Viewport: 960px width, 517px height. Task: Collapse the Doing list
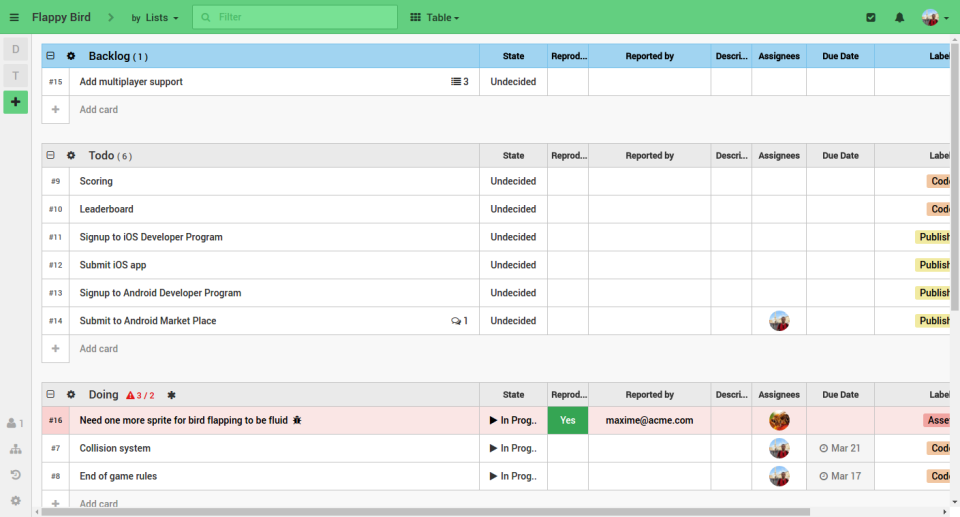click(51, 395)
